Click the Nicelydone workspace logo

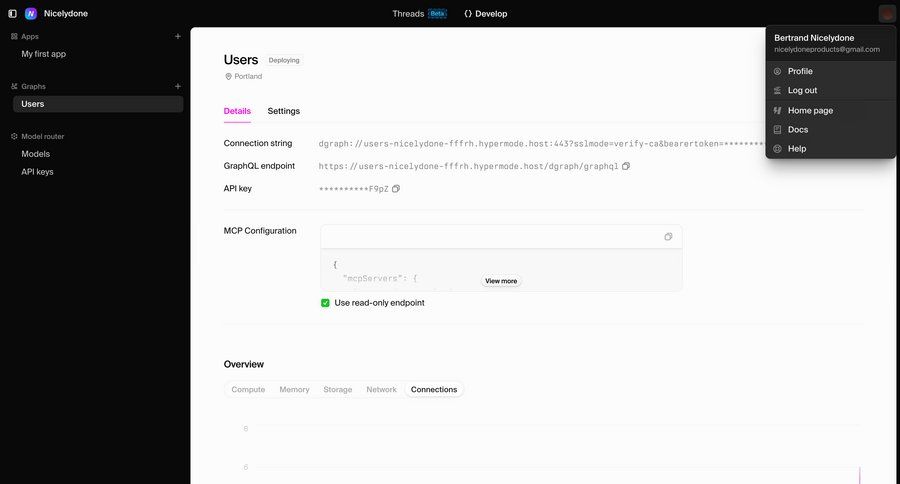(31, 13)
